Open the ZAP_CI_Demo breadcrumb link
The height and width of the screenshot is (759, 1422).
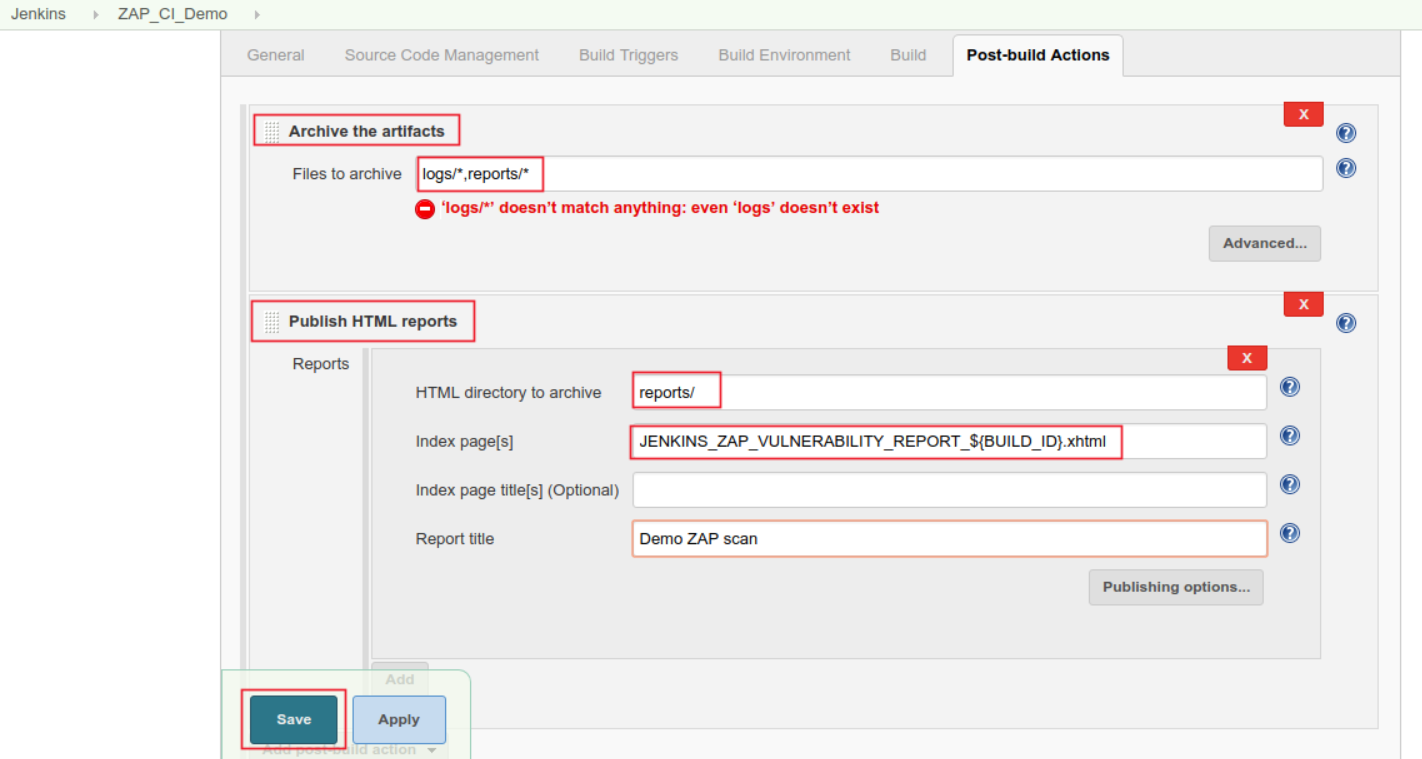[x=172, y=14]
